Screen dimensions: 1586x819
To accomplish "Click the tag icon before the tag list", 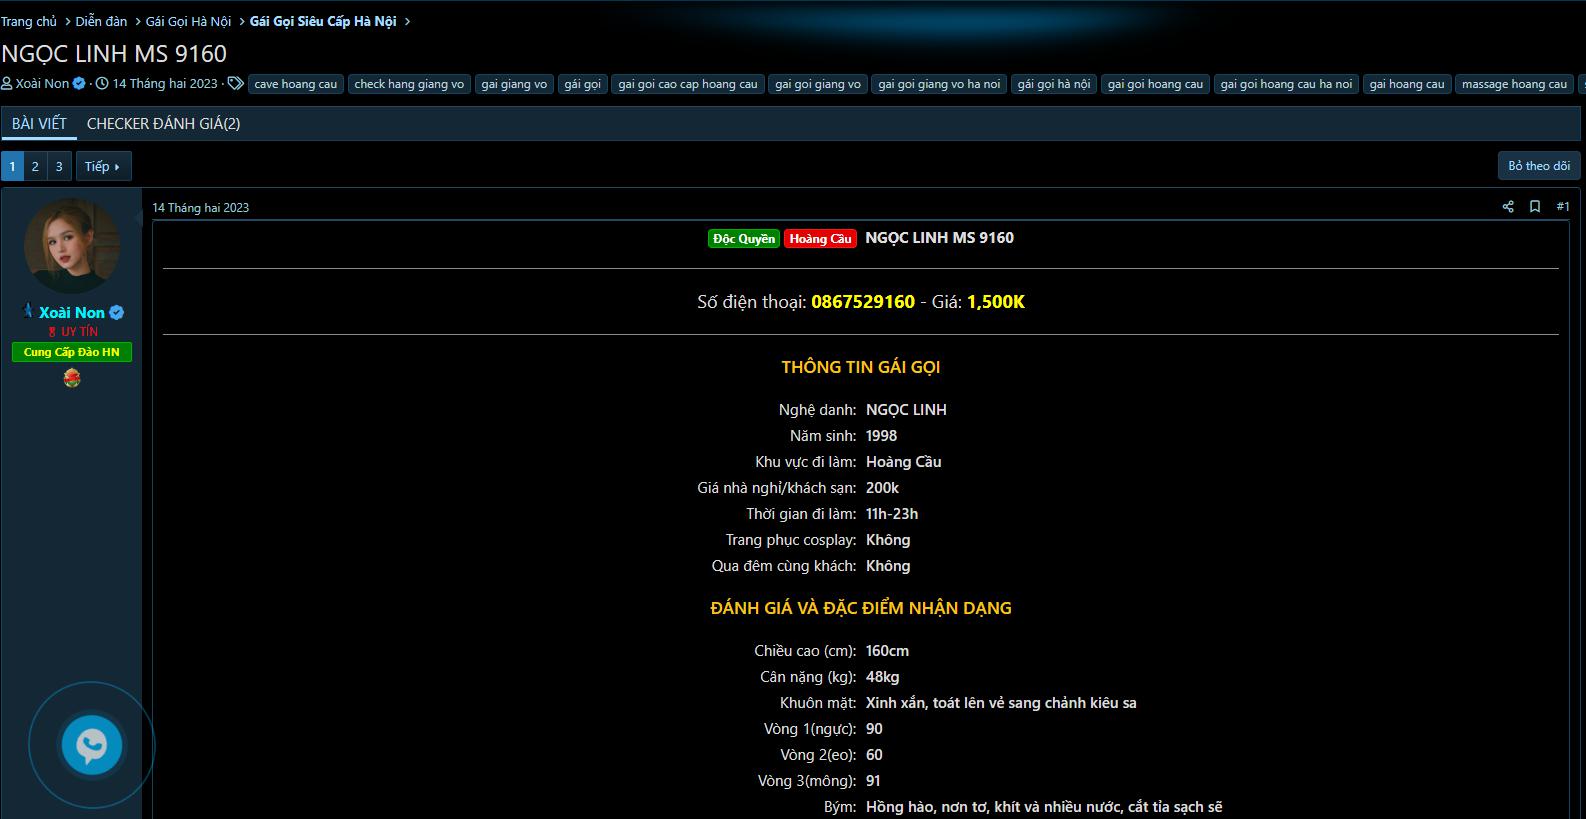I will 235,84.
